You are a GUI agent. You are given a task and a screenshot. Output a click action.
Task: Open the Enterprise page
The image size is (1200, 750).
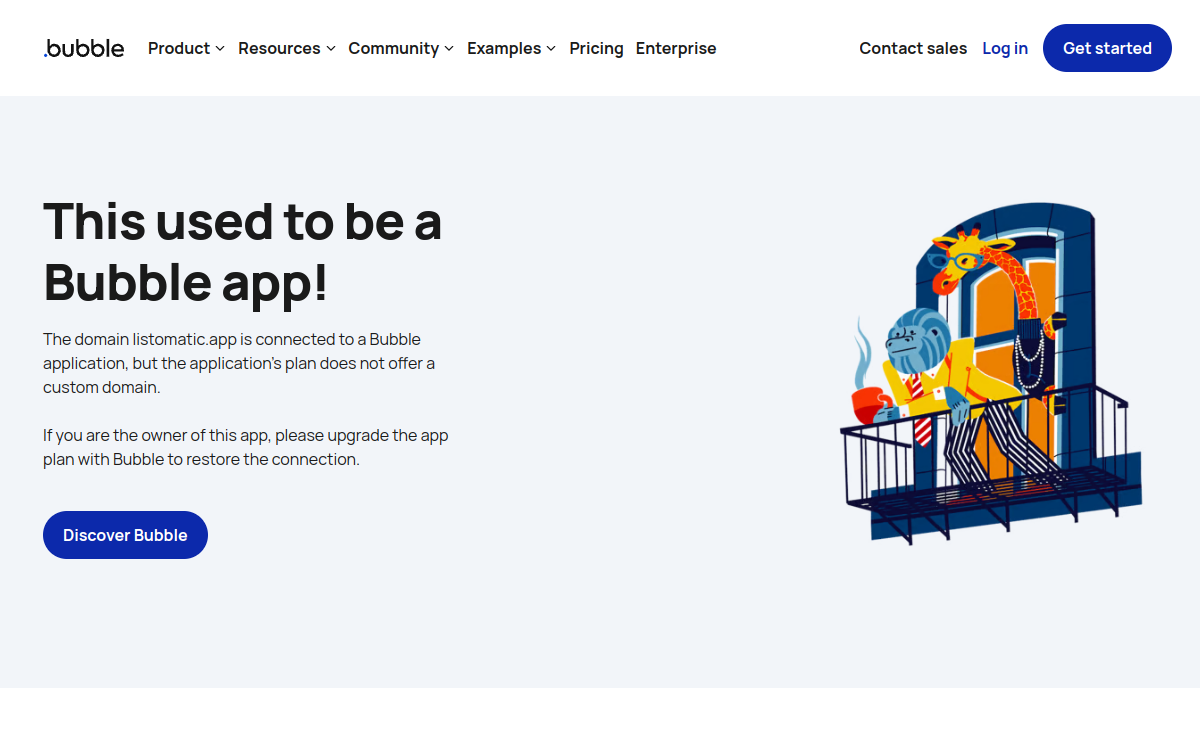tap(676, 48)
